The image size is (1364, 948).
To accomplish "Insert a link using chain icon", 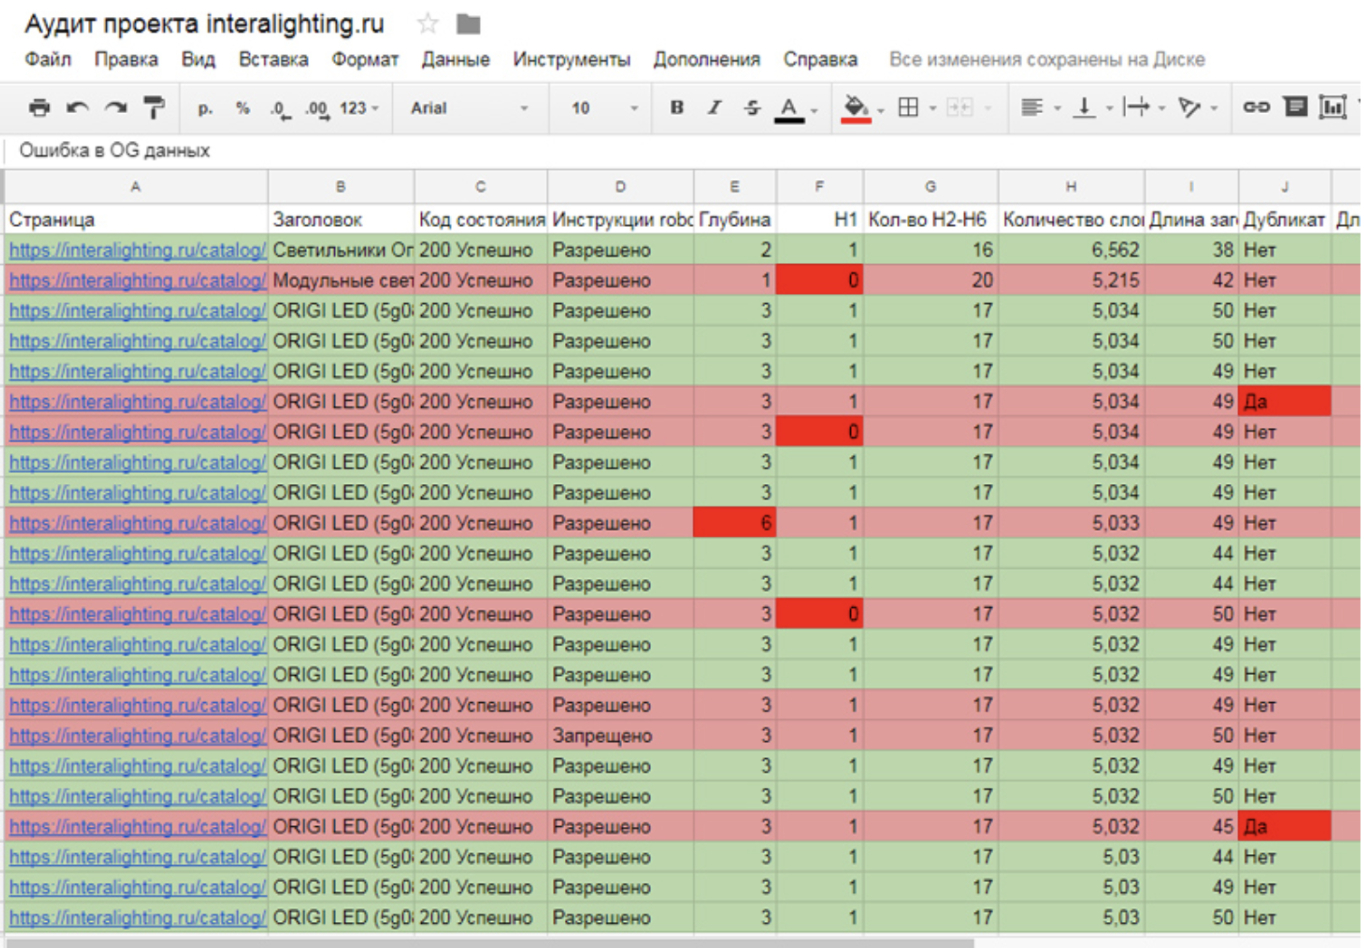I will [x=1256, y=108].
